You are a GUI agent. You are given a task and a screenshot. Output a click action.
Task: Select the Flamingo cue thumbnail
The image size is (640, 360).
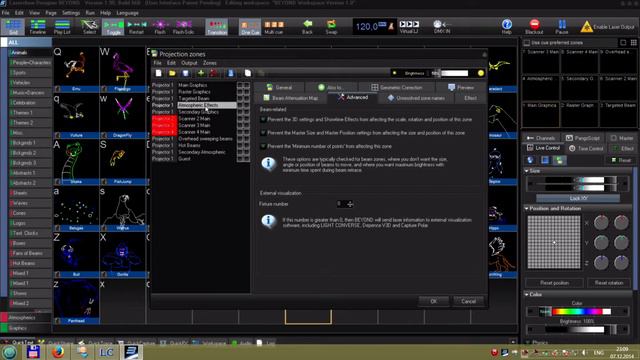[122, 69]
